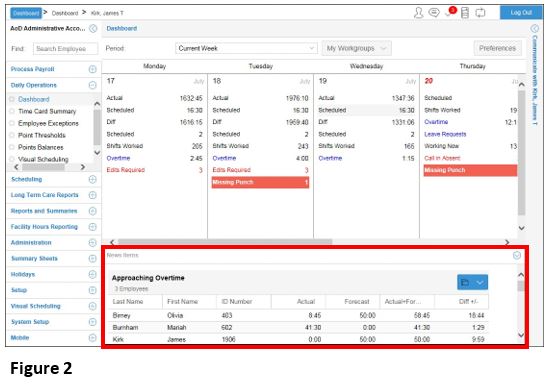Open Tuesday Missing Punch alert
The height and width of the screenshot is (384, 551).
tap(260, 182)
